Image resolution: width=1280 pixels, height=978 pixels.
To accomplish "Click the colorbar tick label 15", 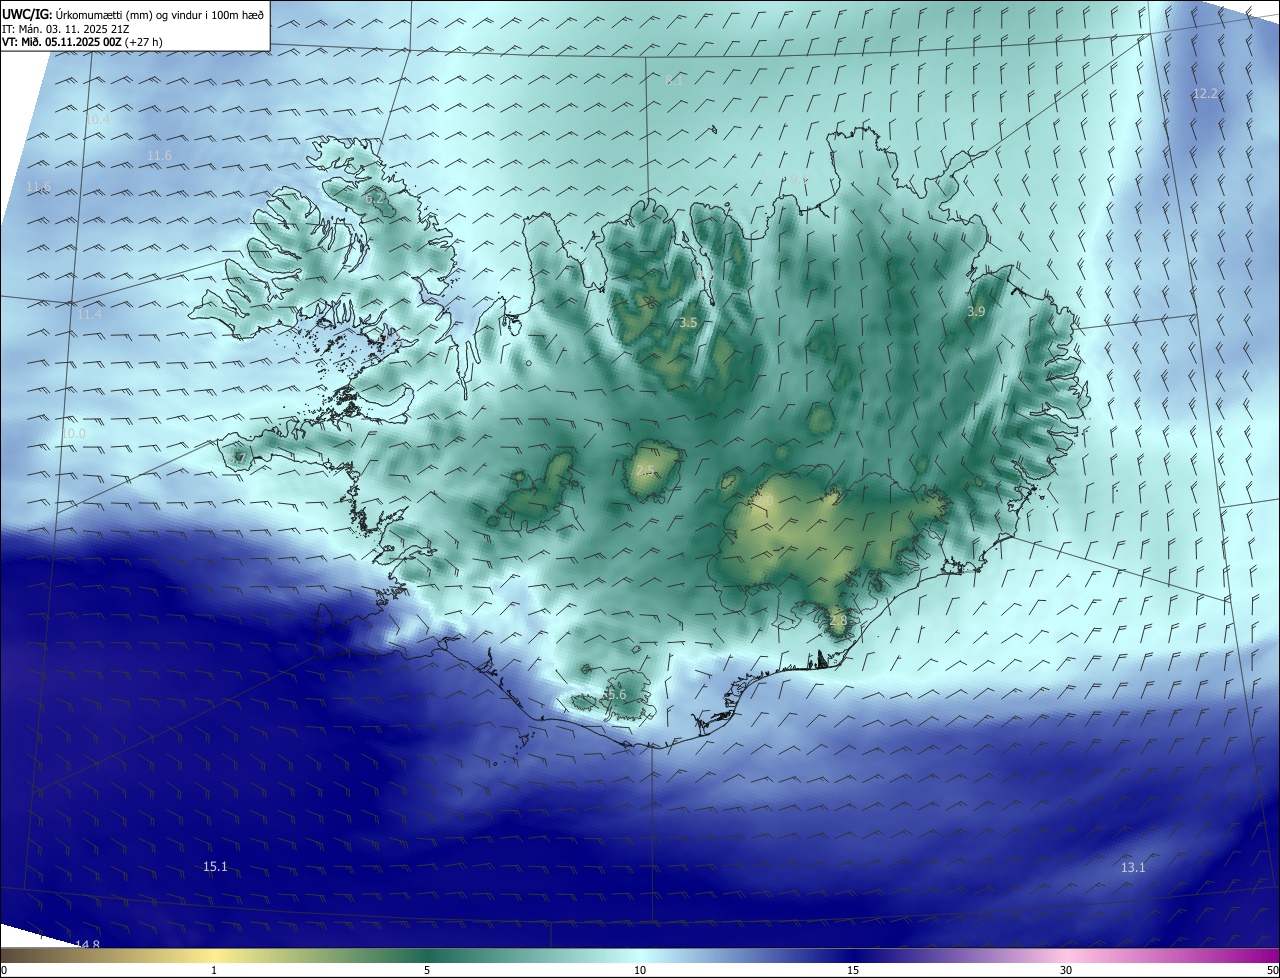I will point(853,970).
